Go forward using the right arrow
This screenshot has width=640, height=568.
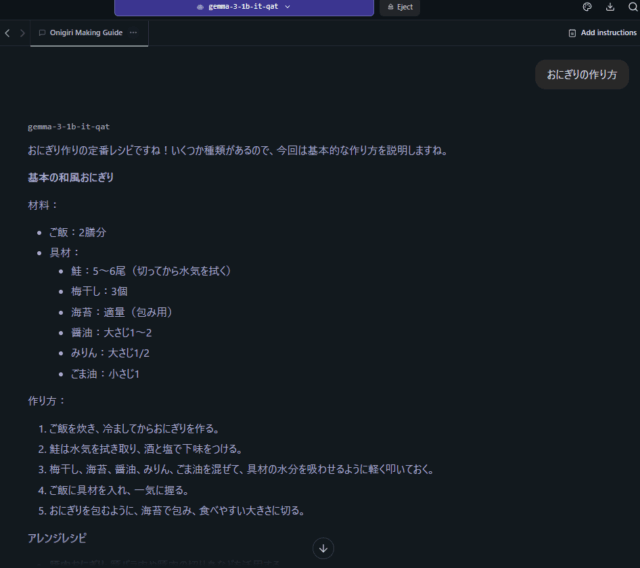pyautogui.click(x=23, y=33)
